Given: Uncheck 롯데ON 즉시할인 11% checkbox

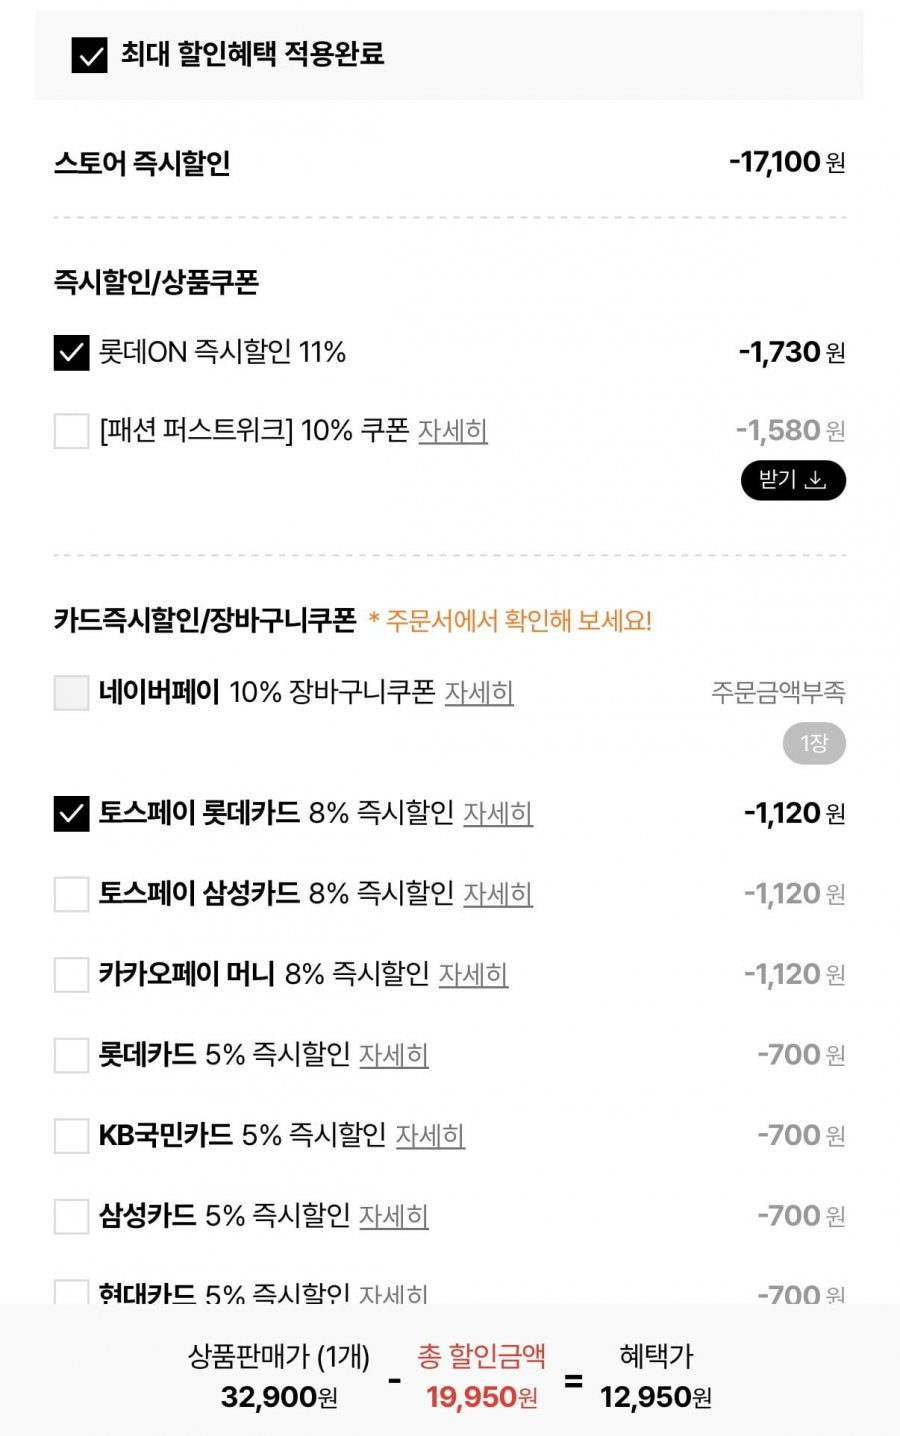Looking at the screenshot, I should [x=71, y=353].
